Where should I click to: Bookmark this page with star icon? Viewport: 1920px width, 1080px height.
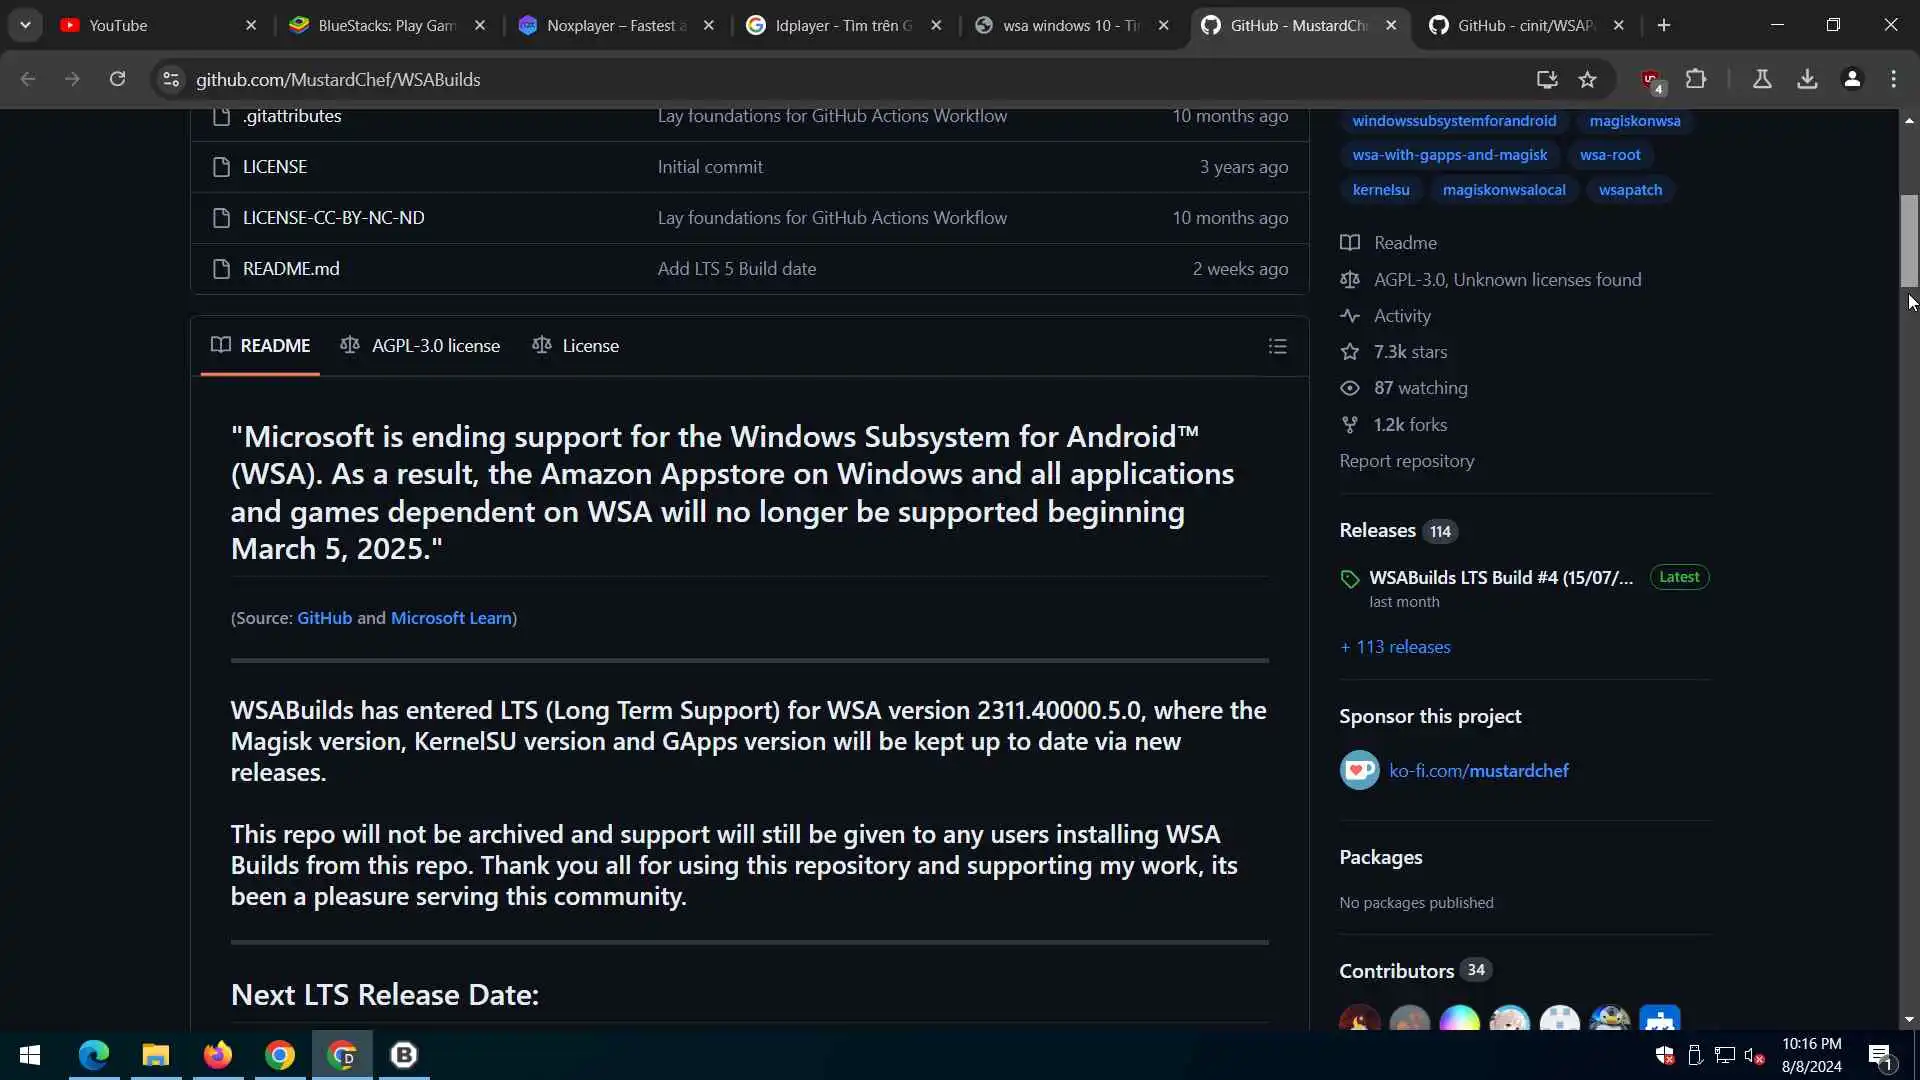click(x=1587, y=79)
